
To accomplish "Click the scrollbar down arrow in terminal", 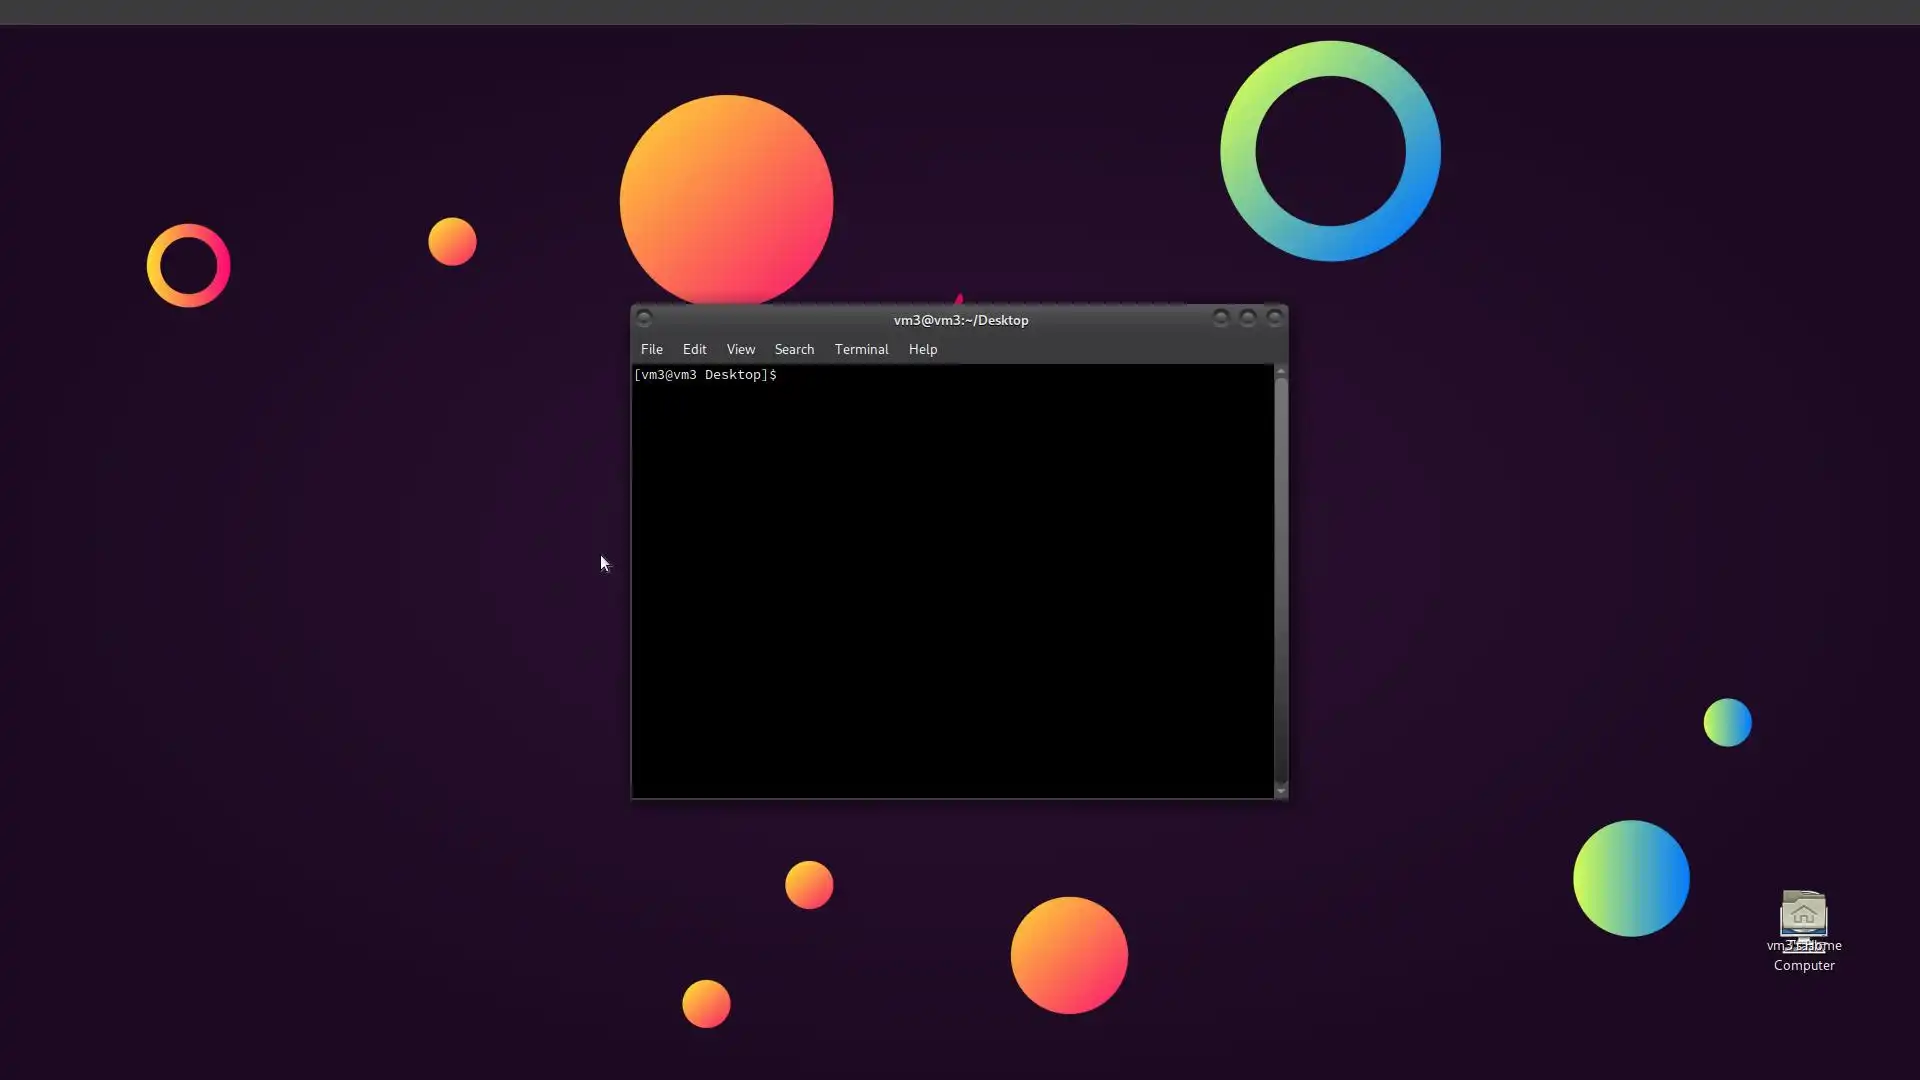I will pos(1280,791).
